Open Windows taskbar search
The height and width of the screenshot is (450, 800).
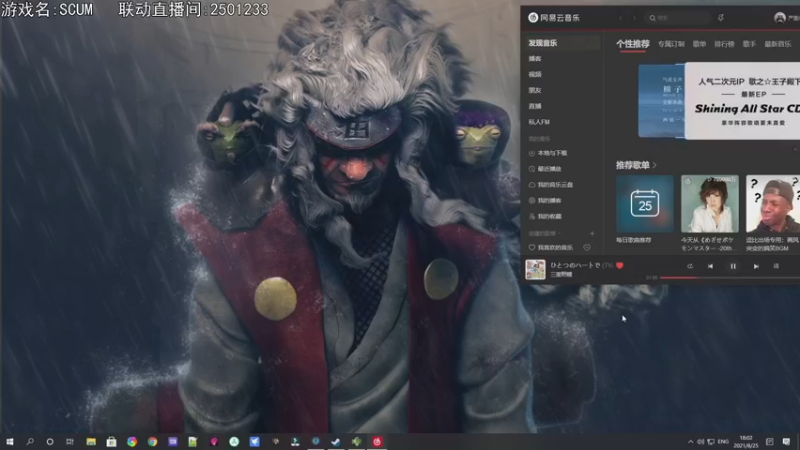(x=30, y=442)
